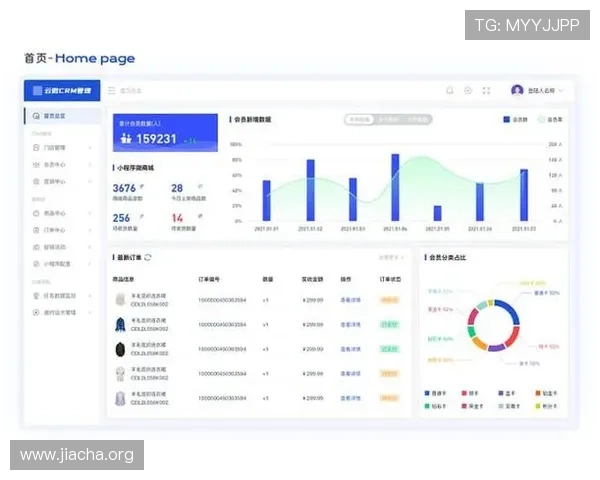Image resolution: width=600 pixels, height=480 pixels.
Task: Click the number 28 statistic
Action: point(177,188)
